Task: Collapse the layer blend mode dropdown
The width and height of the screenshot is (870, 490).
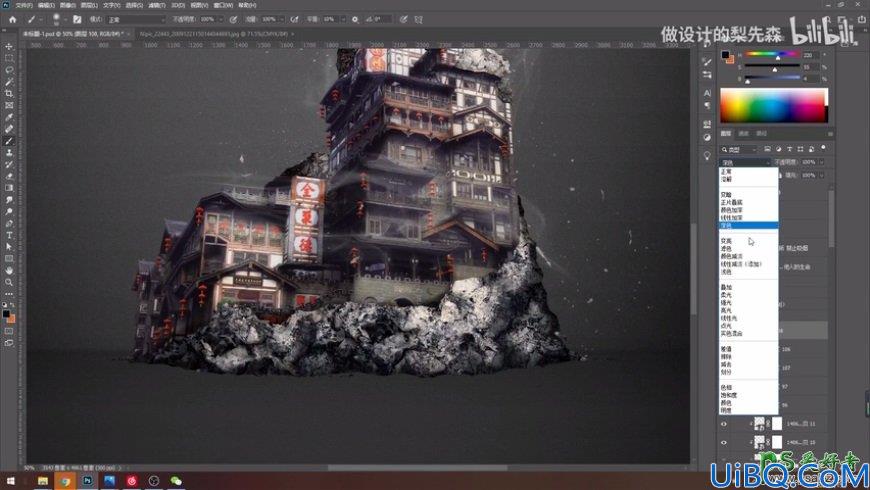Action: (x=745, y=162)
